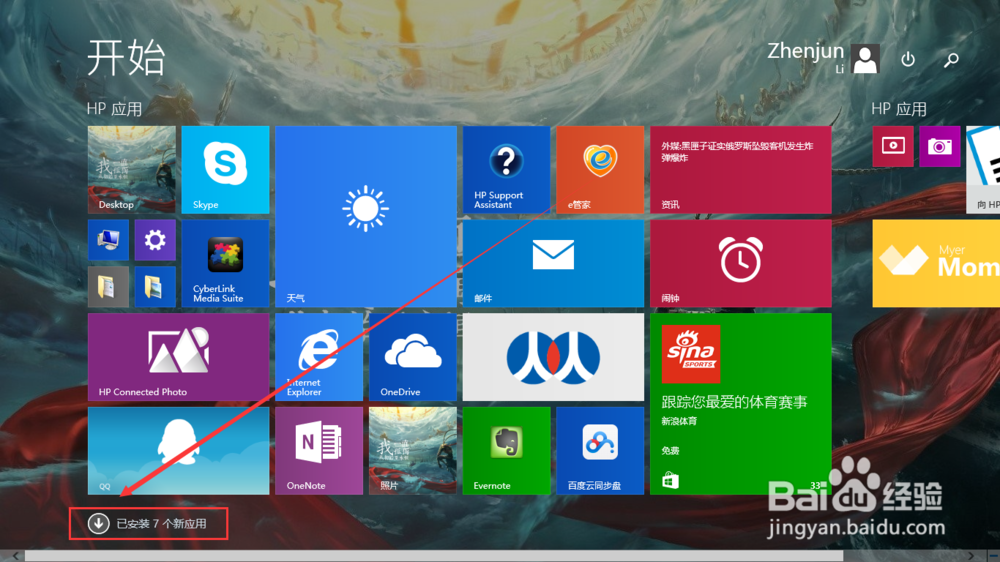Click the first HP 应用 group header
The height and width of the screenshot is (562, 1000).
tap(115, 109)
